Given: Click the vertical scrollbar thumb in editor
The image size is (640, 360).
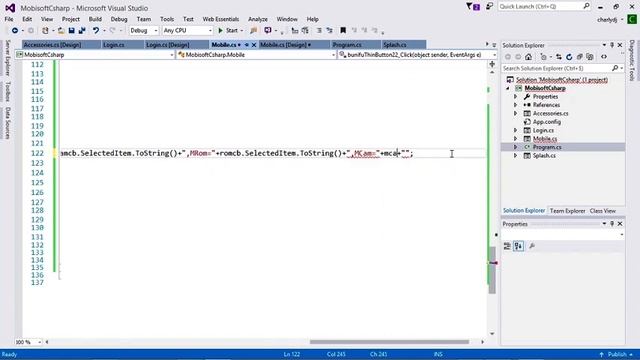Looking at the screenshot, I should (492, 270).
